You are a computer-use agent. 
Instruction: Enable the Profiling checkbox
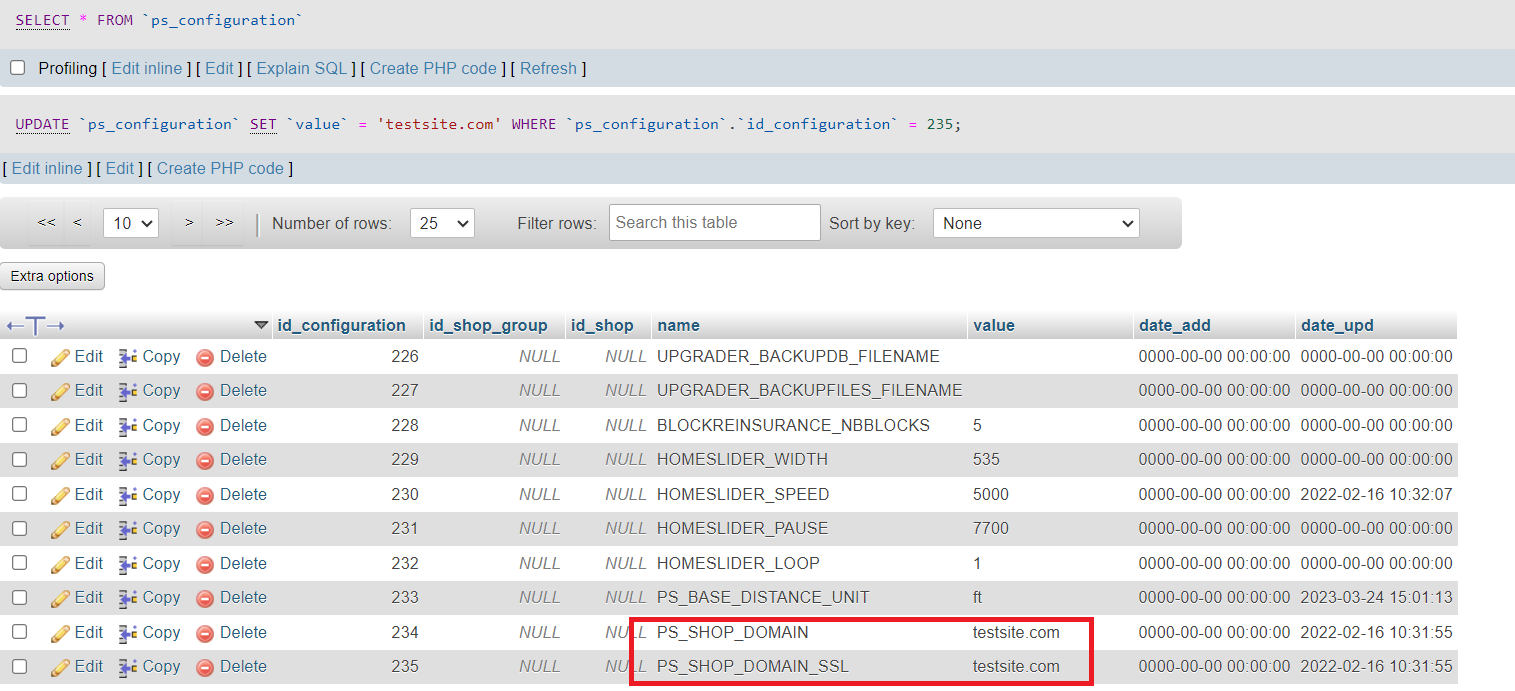click(18, 68)
